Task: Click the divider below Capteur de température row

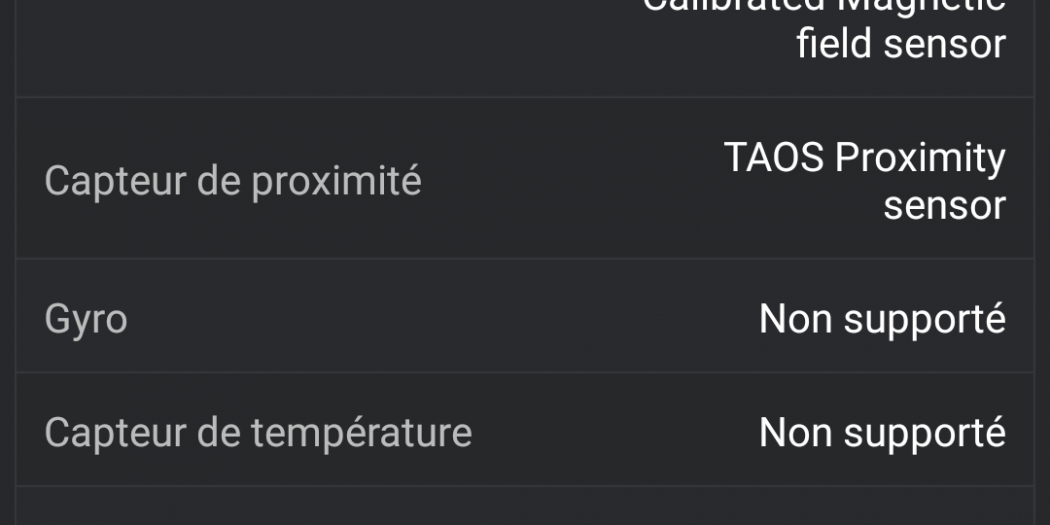Action: (525, 487)
